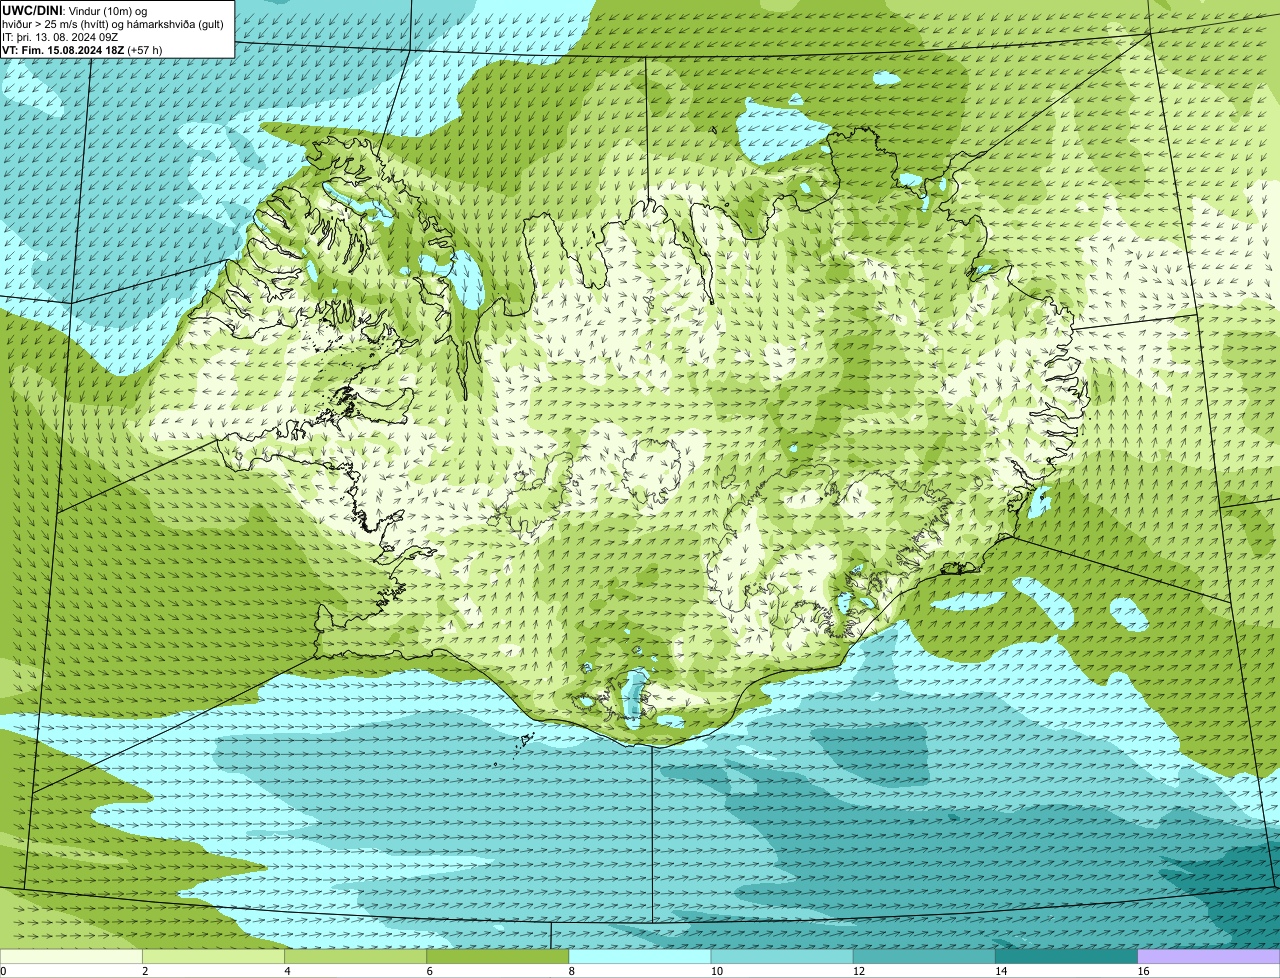Screen dimensions: 1280x978
Task: Click the 0–2 m/s palest legend swatch
Action: click(71, 956)
